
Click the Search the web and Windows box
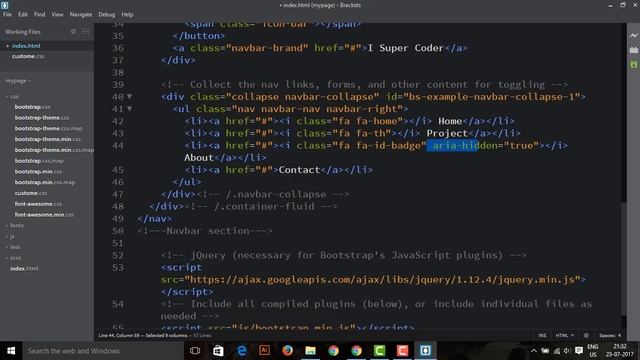point(102,351)
